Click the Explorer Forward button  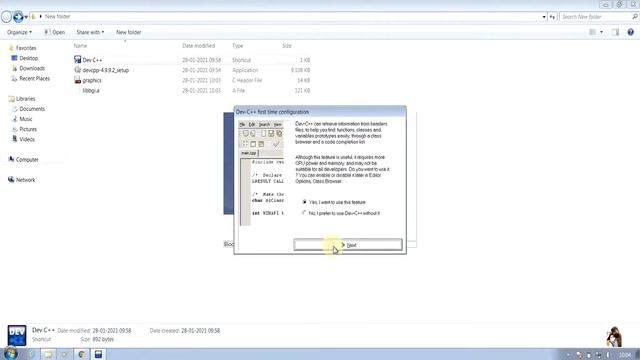pos(18,17)
